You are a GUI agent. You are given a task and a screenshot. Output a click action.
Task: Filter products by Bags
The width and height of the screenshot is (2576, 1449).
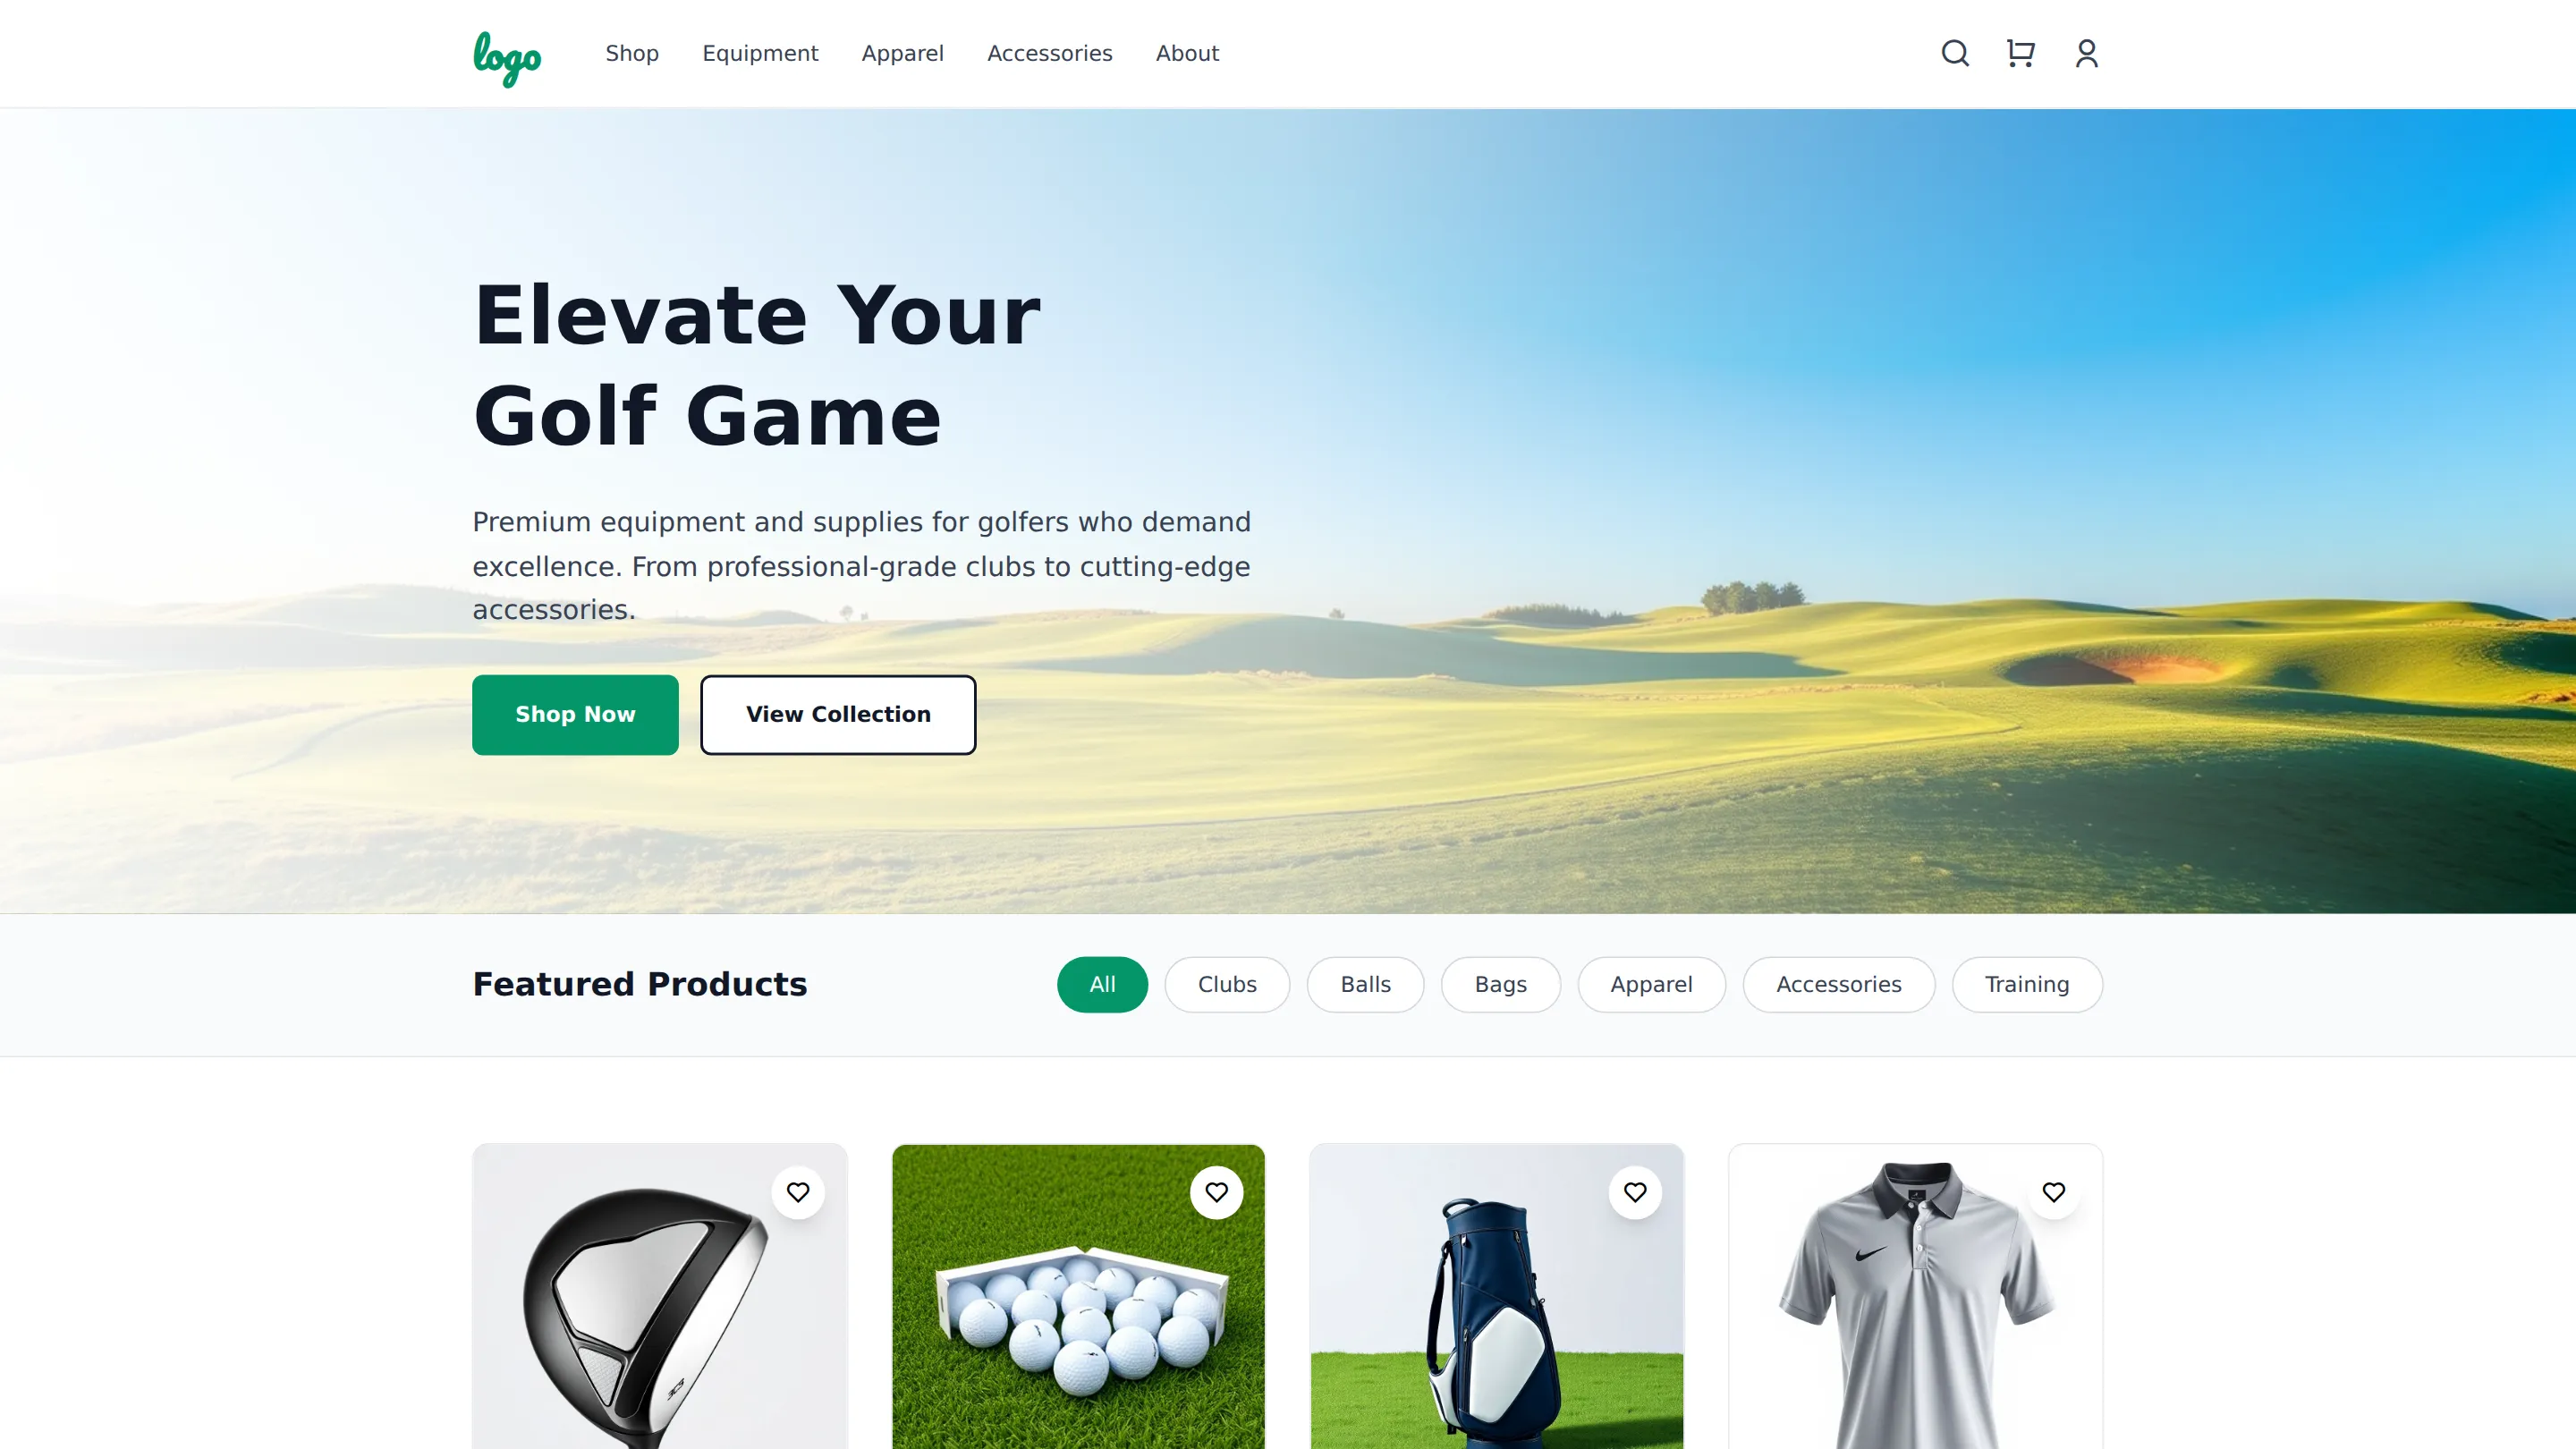tap(1500, 984)
